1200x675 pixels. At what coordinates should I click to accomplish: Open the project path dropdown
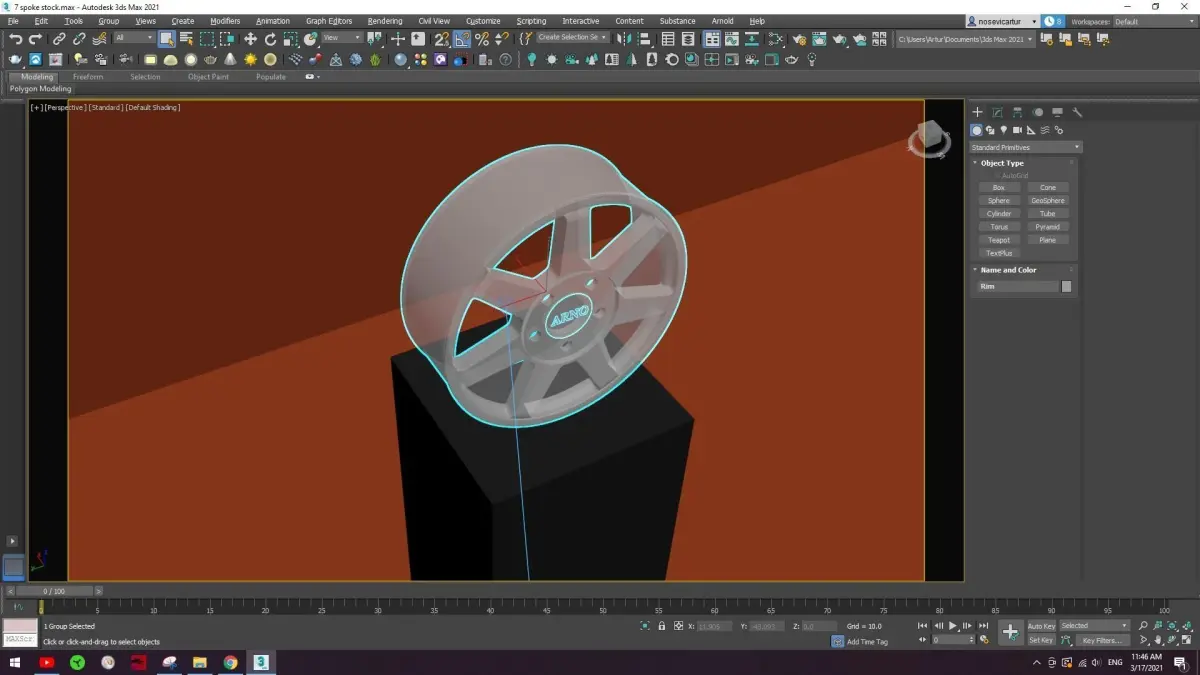[x=965, y=38]
